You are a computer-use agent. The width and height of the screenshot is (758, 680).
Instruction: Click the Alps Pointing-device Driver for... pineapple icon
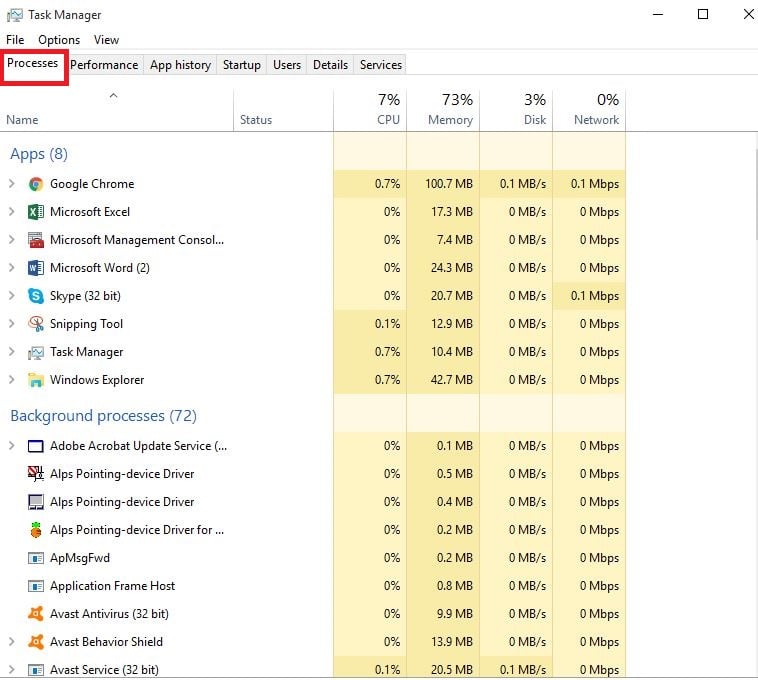[36, 530]
